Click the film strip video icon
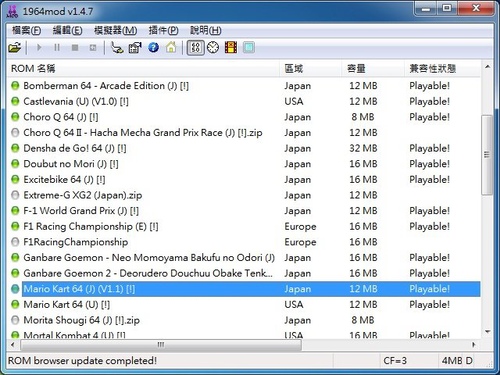Screen dimensions: 500x375 click(231, 48)
